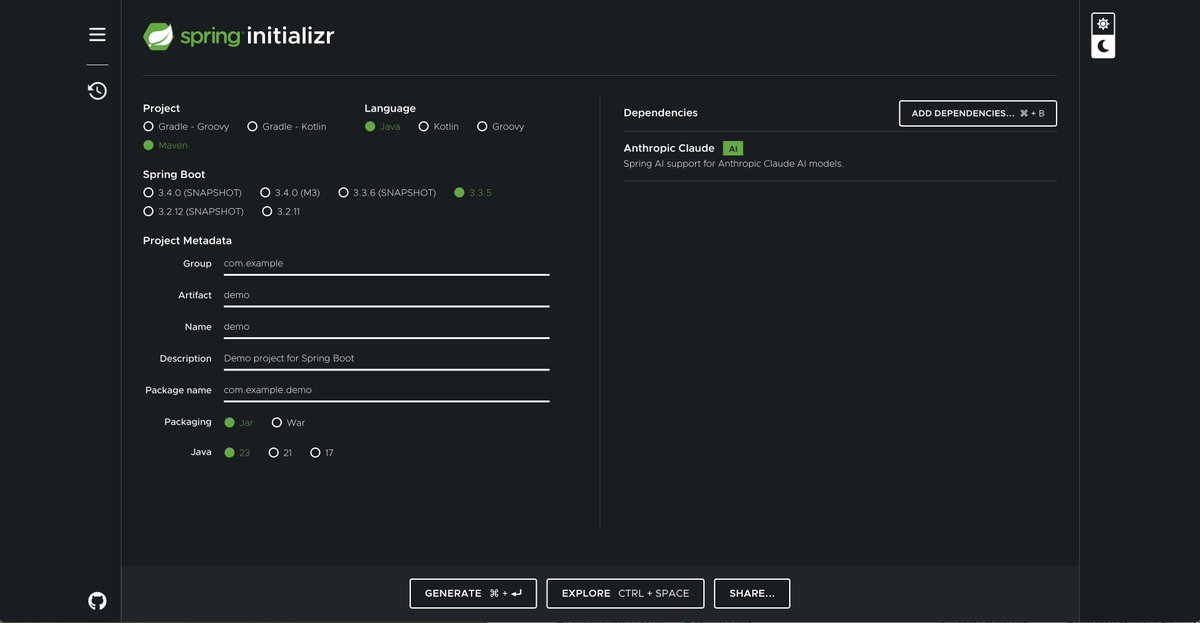Edit the Name field
Viewport: 1200px width, 623px height.
(386, 327)
